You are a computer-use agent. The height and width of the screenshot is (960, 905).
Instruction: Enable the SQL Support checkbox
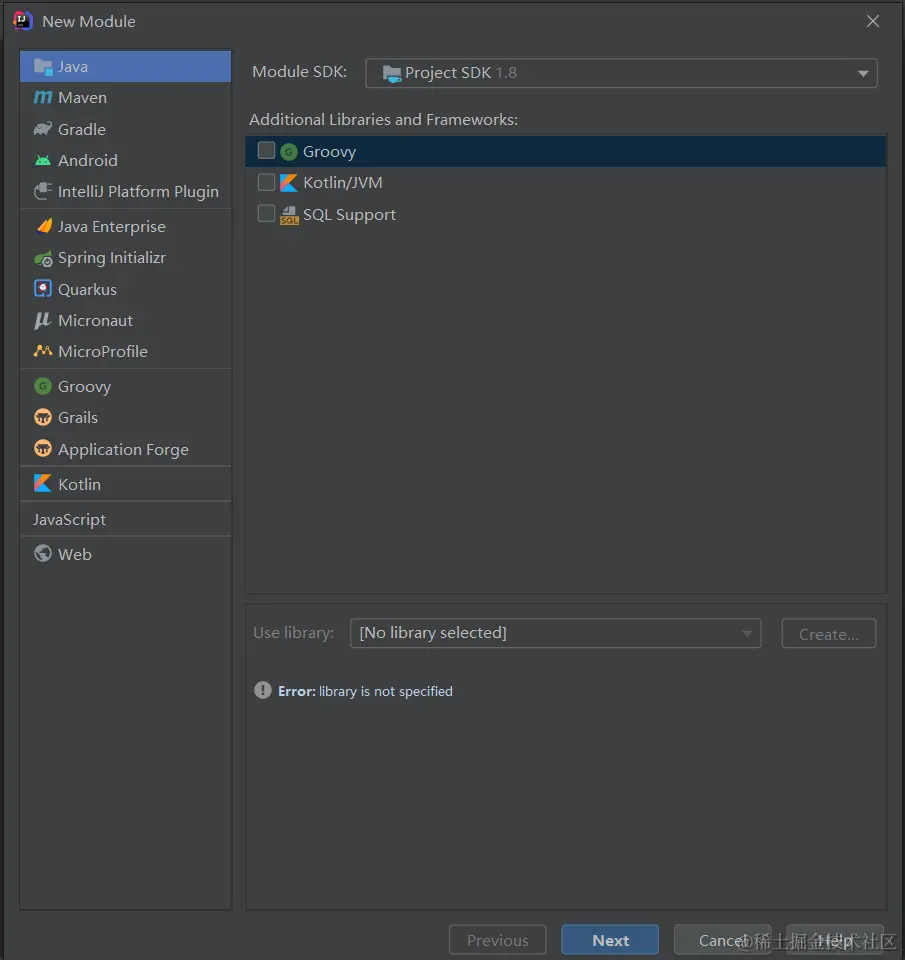[266, 214]
